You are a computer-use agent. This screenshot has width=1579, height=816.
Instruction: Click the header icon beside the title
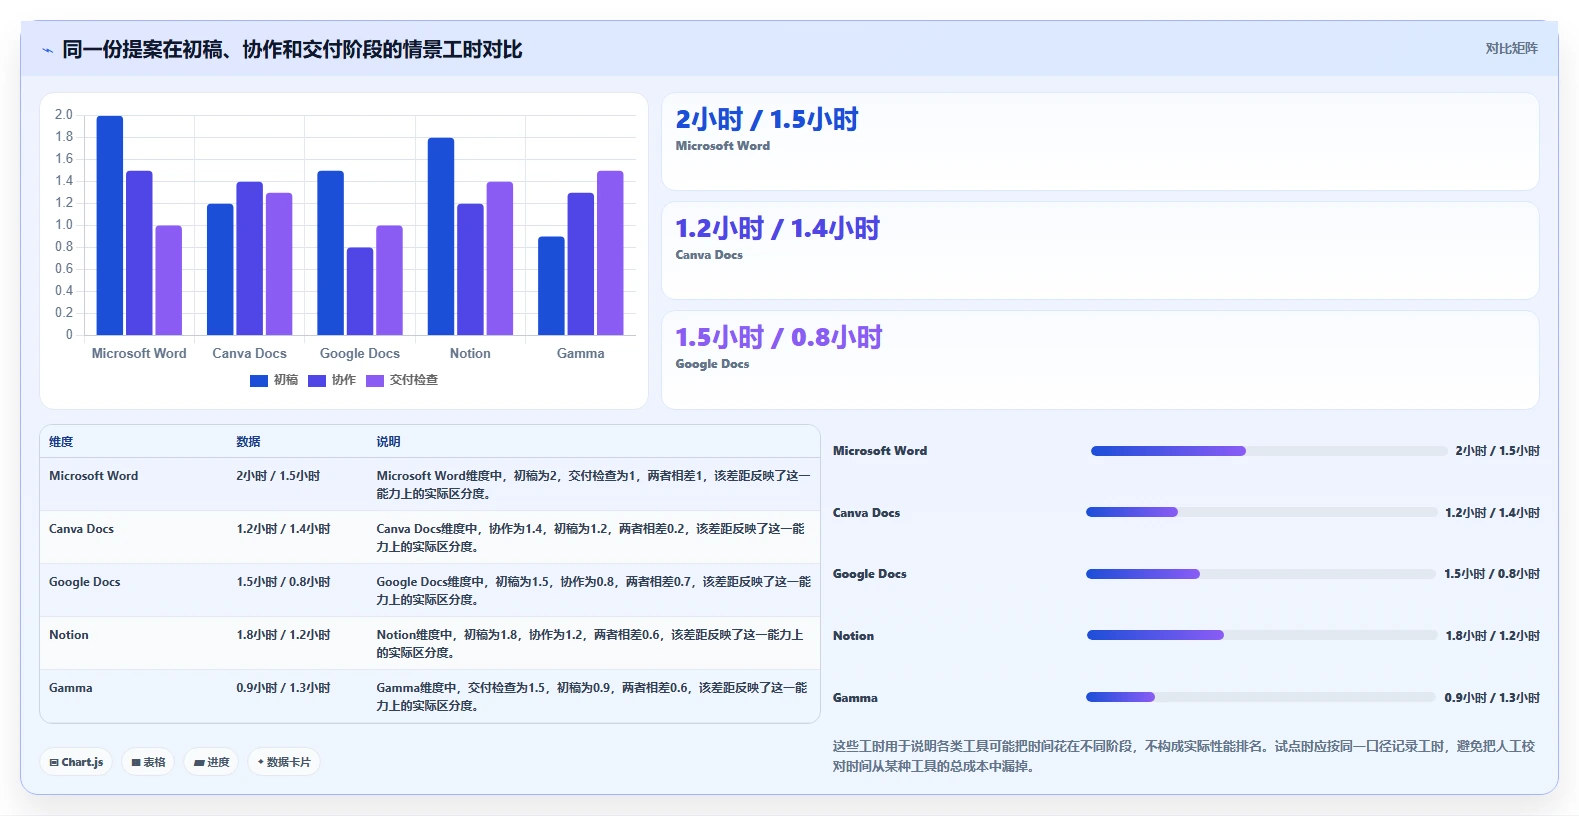click(47, 50)
